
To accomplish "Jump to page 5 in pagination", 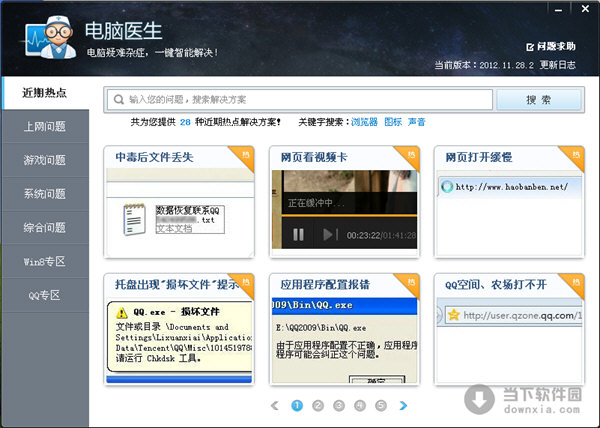I will [381, 405].
